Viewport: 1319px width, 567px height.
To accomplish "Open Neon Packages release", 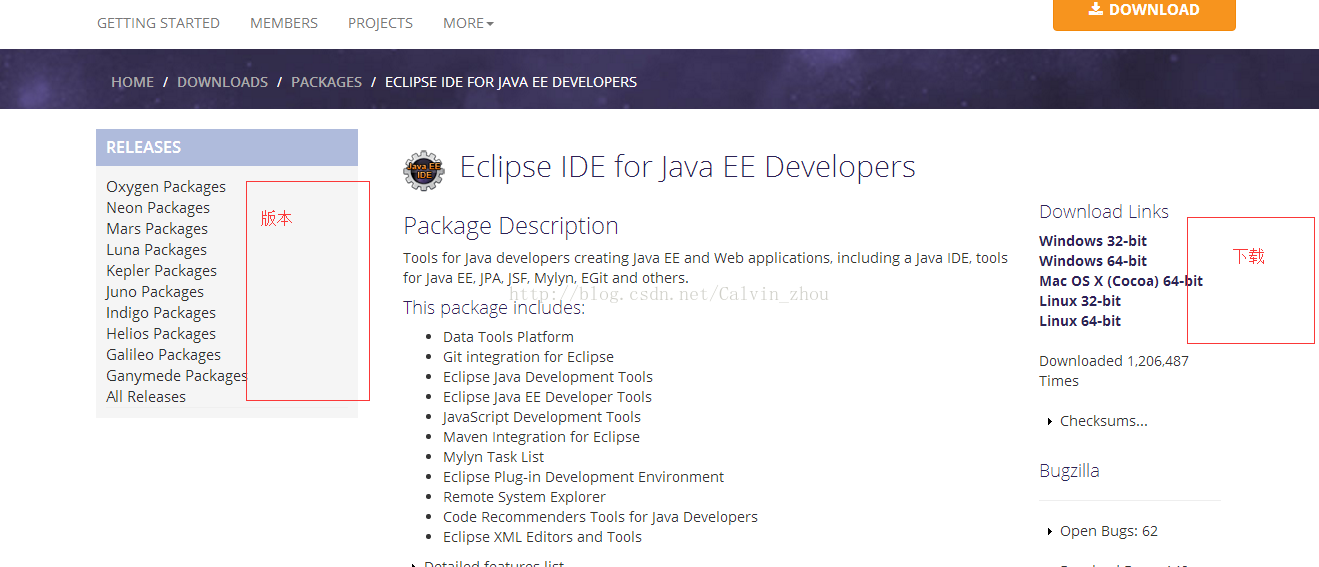I will click(158, 208).
